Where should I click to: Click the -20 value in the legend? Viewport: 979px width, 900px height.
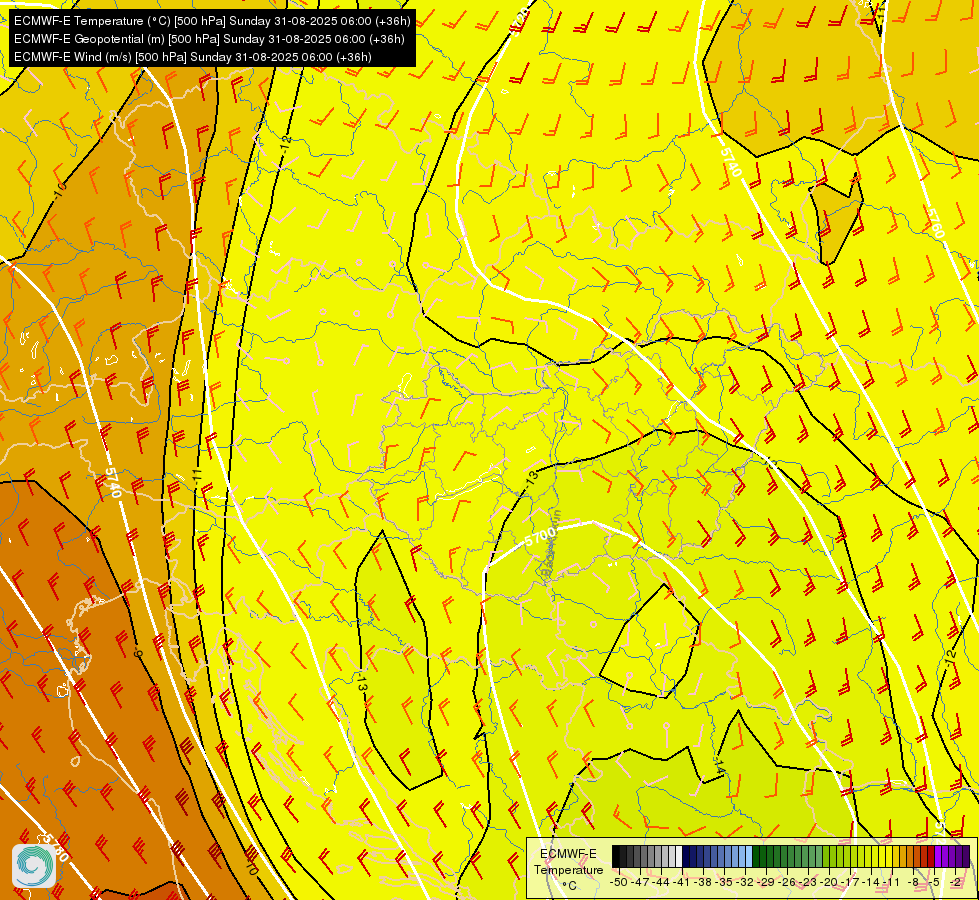click(x=829, y=883)
